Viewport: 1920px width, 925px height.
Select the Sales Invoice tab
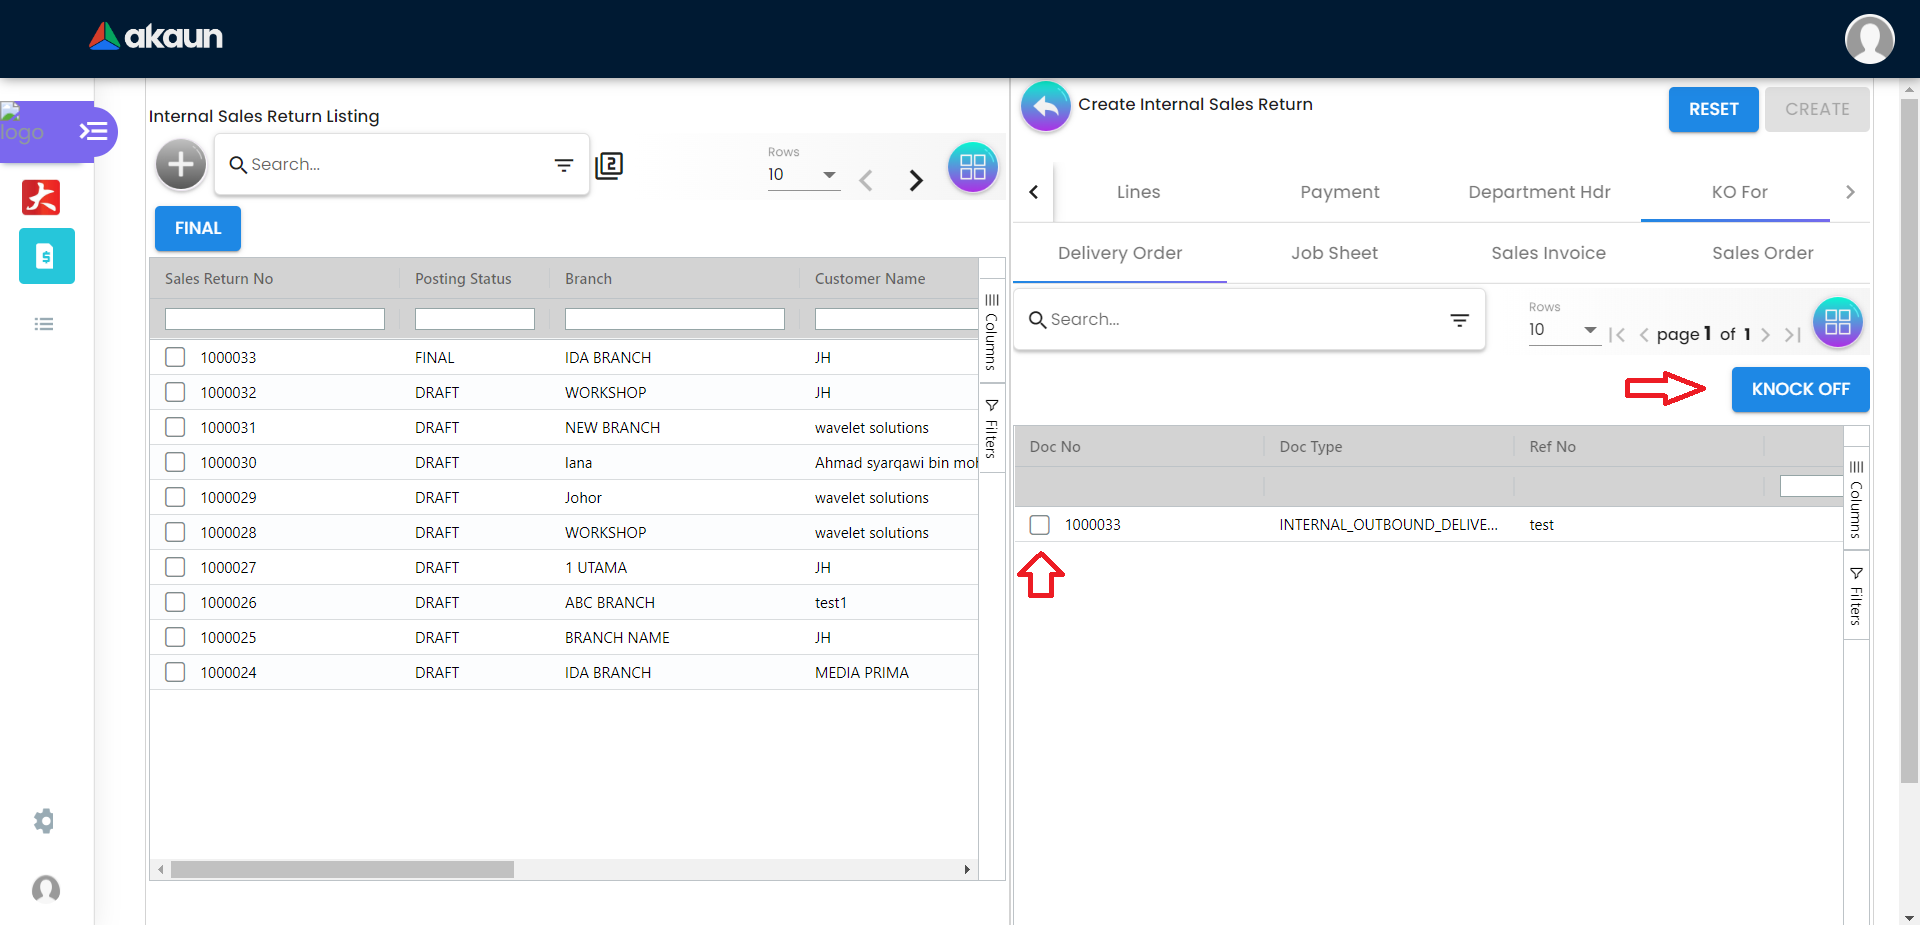click(1547, 253)
